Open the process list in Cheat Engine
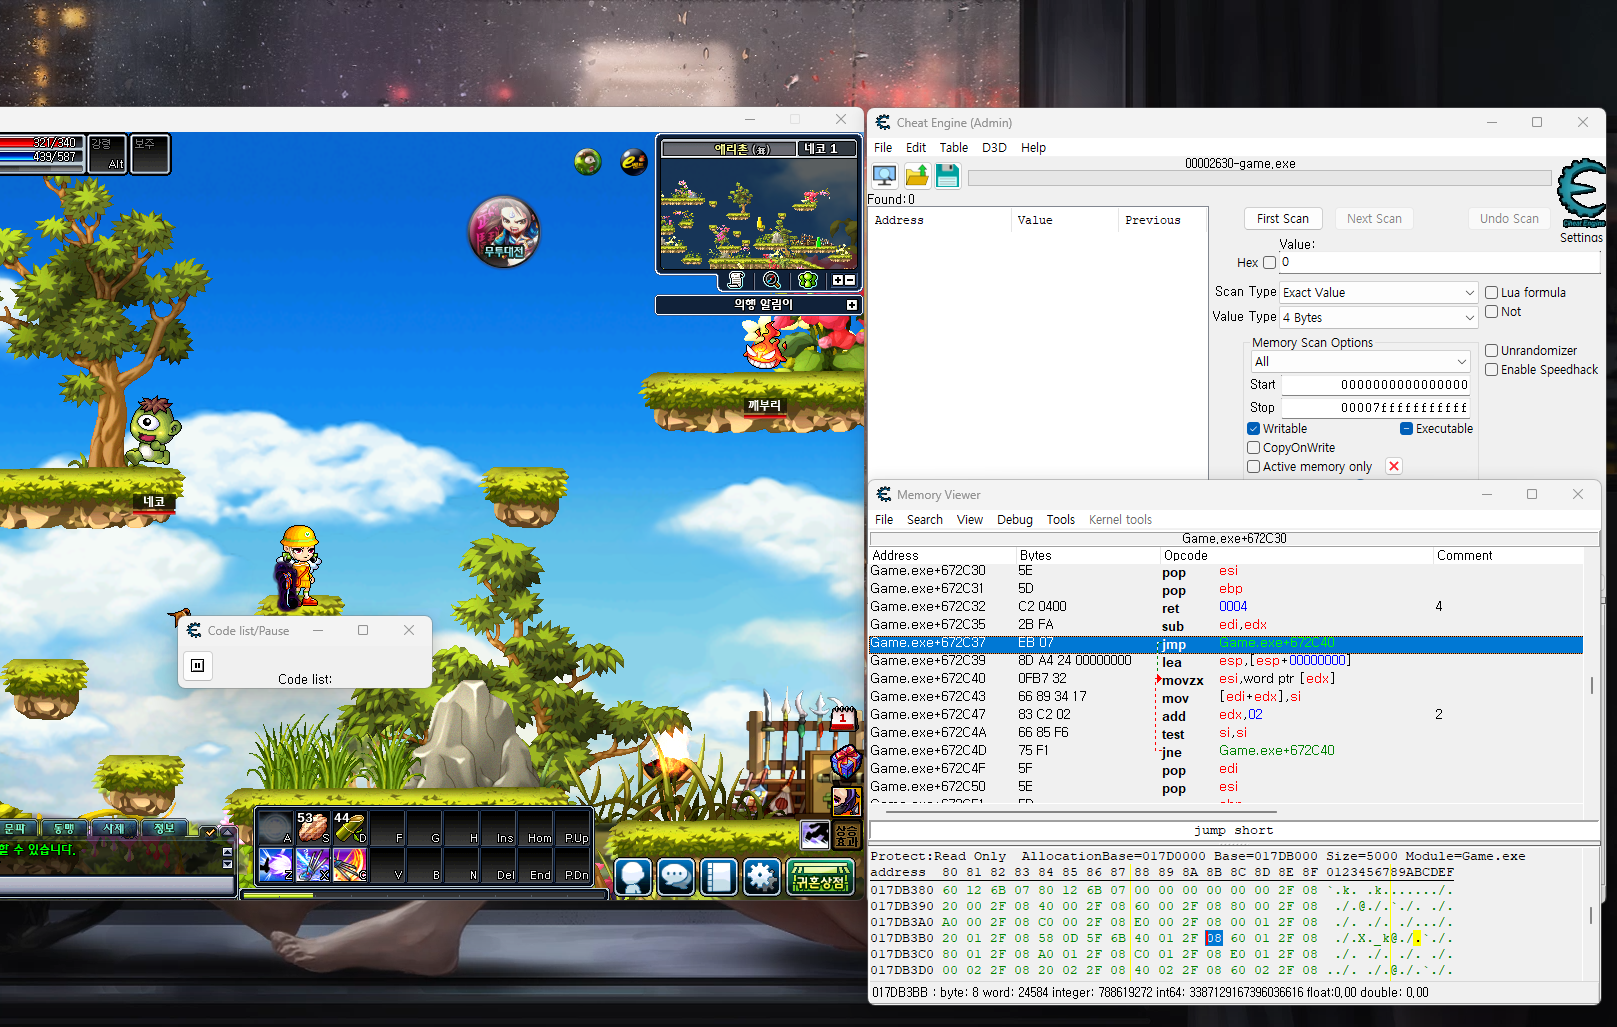This screenshot has width=1617, height=1027. pos(885,176)
